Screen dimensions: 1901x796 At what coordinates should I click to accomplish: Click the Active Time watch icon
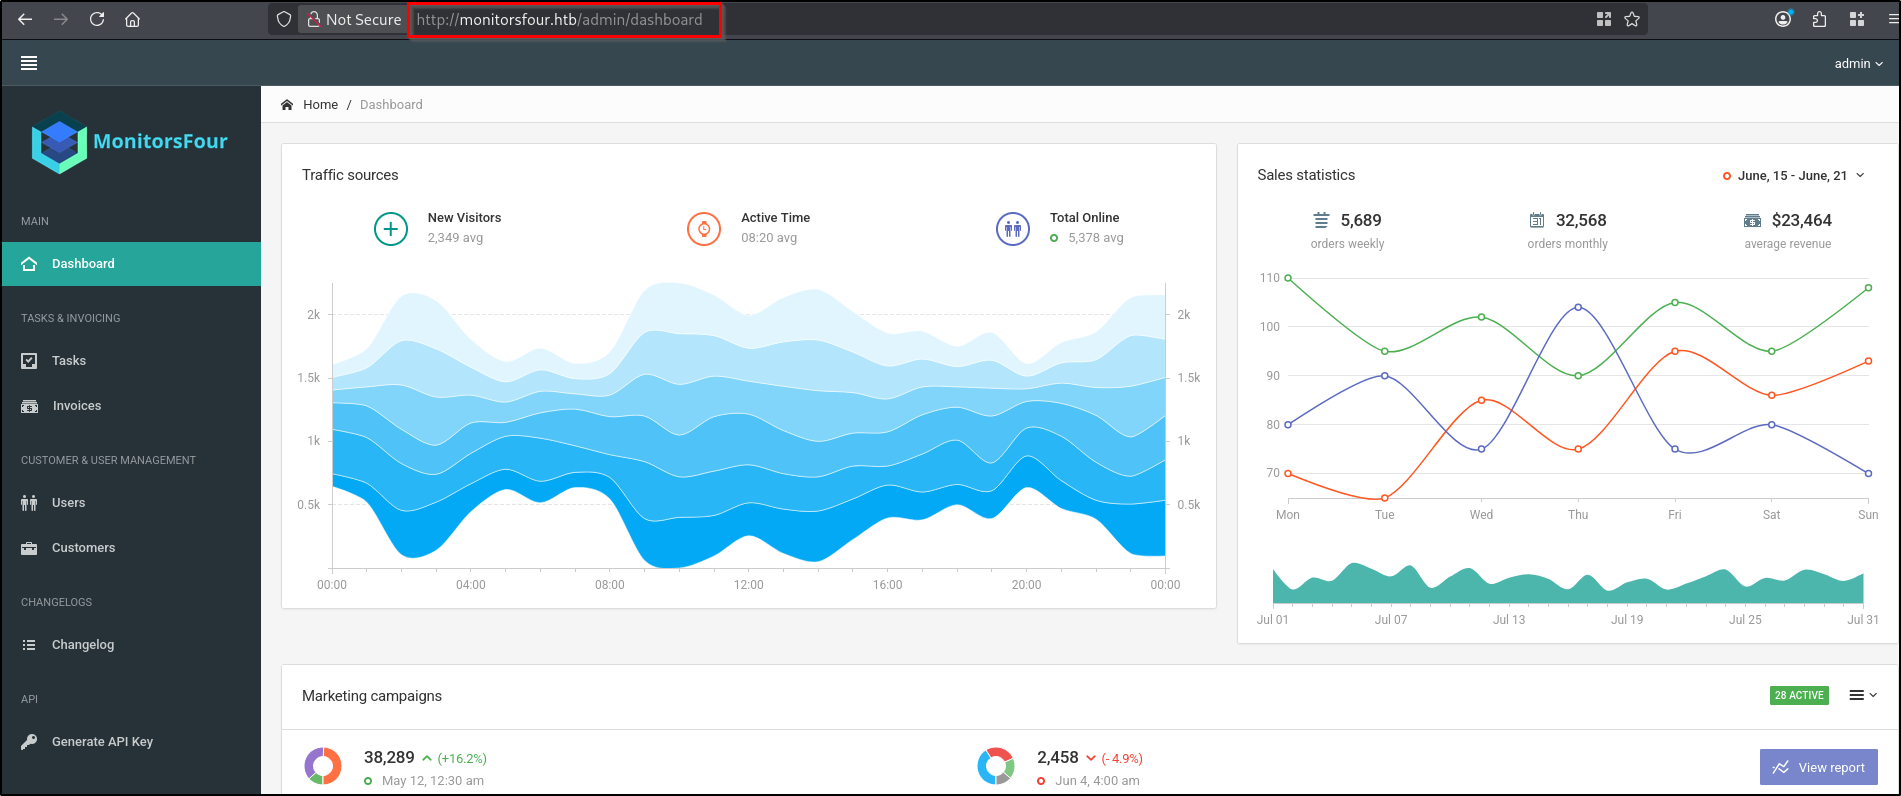click(x=704, y=229)
